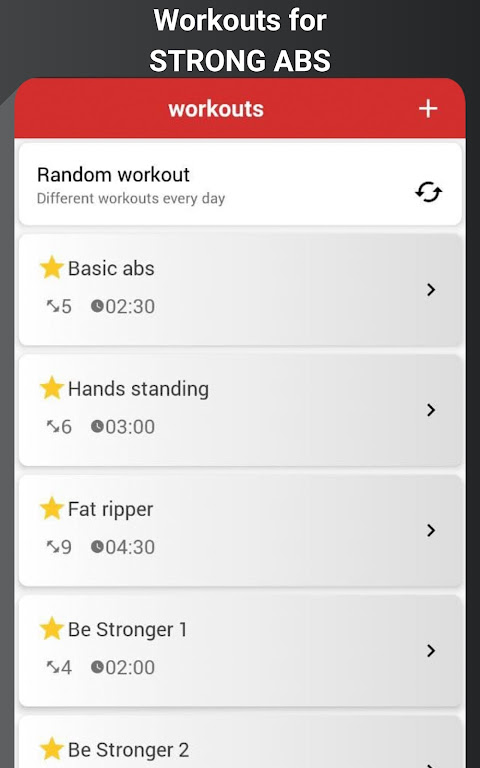Click the Fat ripper clock icon
This screenshot has width=480, height=768.
pos(97,547)
